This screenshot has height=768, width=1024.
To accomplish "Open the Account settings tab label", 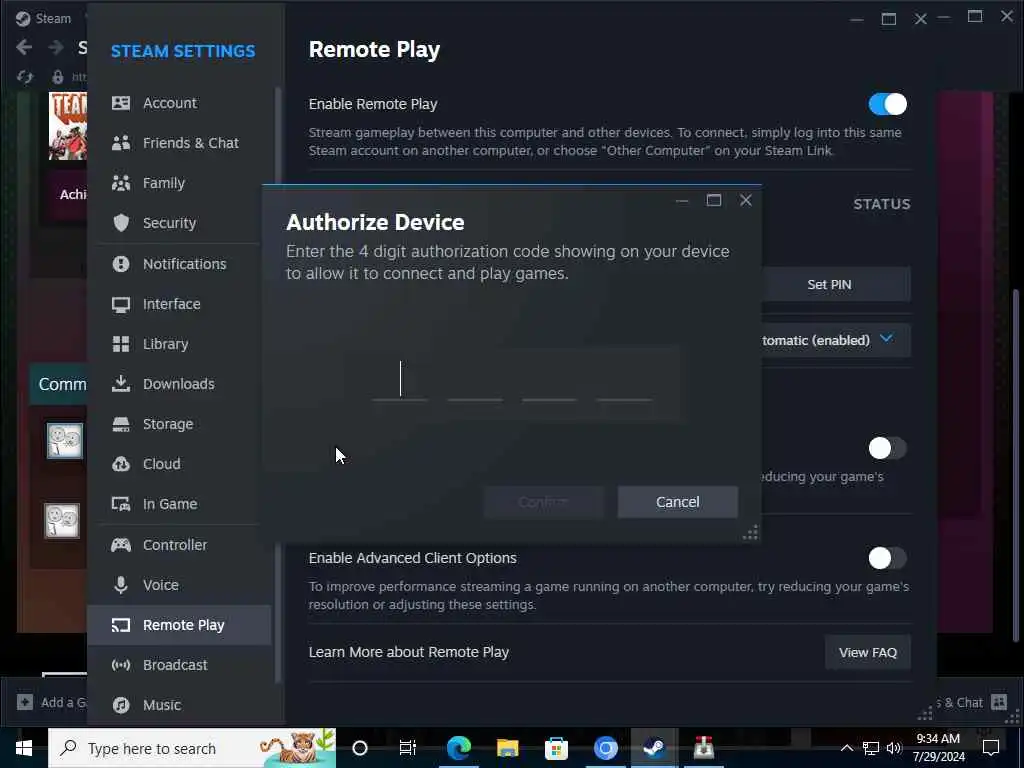I will 170,103.
